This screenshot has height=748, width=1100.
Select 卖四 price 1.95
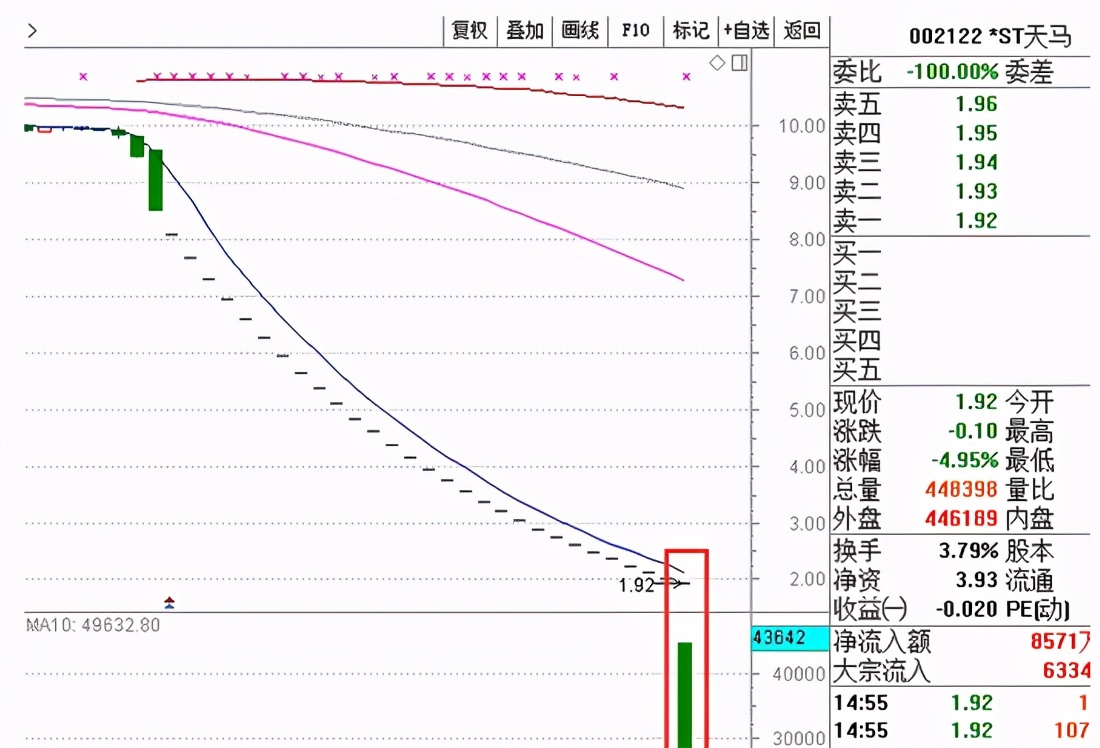[976, 133]
